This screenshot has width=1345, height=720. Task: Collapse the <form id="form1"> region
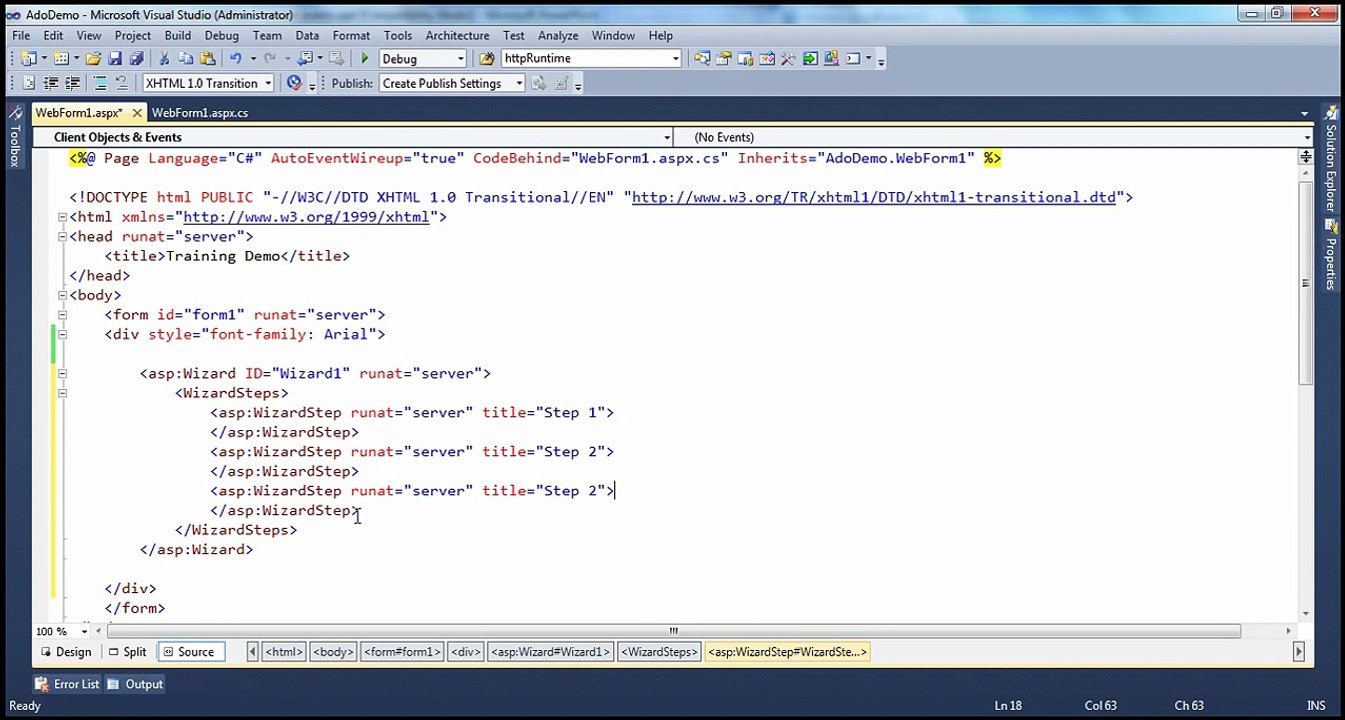click(x=62, y=315)
